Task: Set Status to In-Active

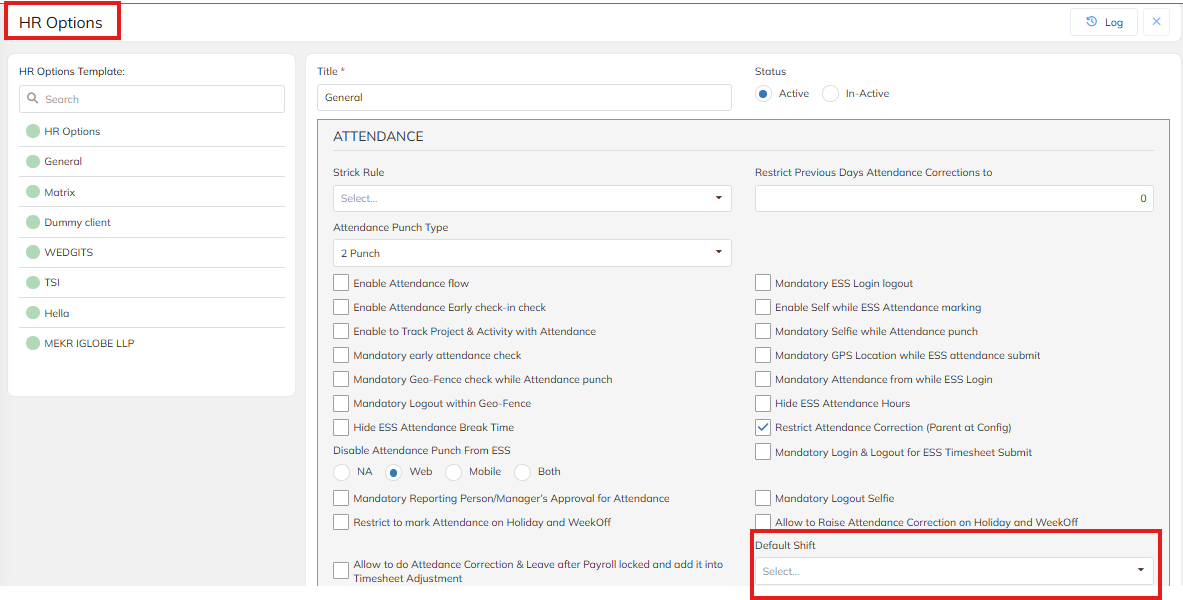Action: (x=831, y=94)
